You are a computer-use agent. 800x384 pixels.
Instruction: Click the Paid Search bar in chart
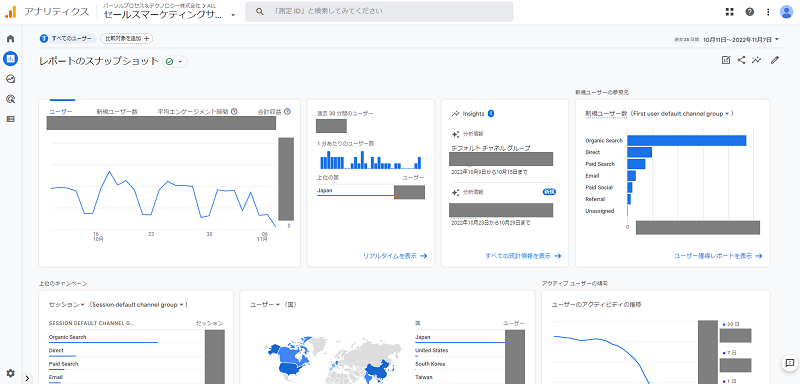(636, 164)
